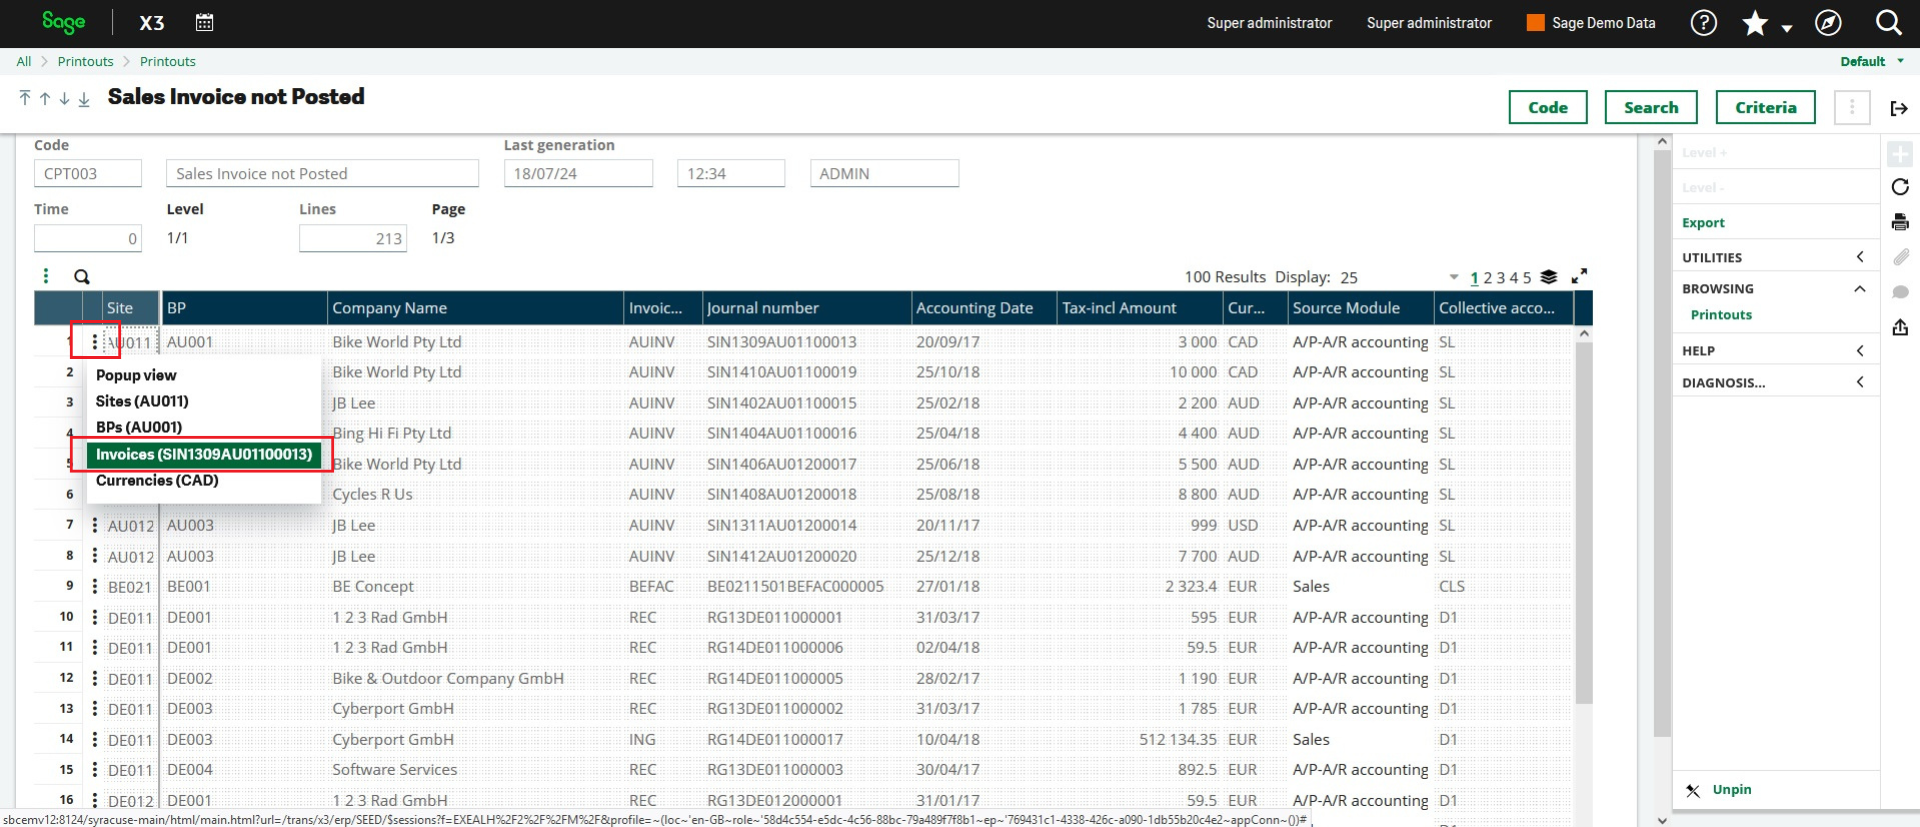Select Sites (AU011) menu entry
The image size is (1920, 827).
(142, 401)
